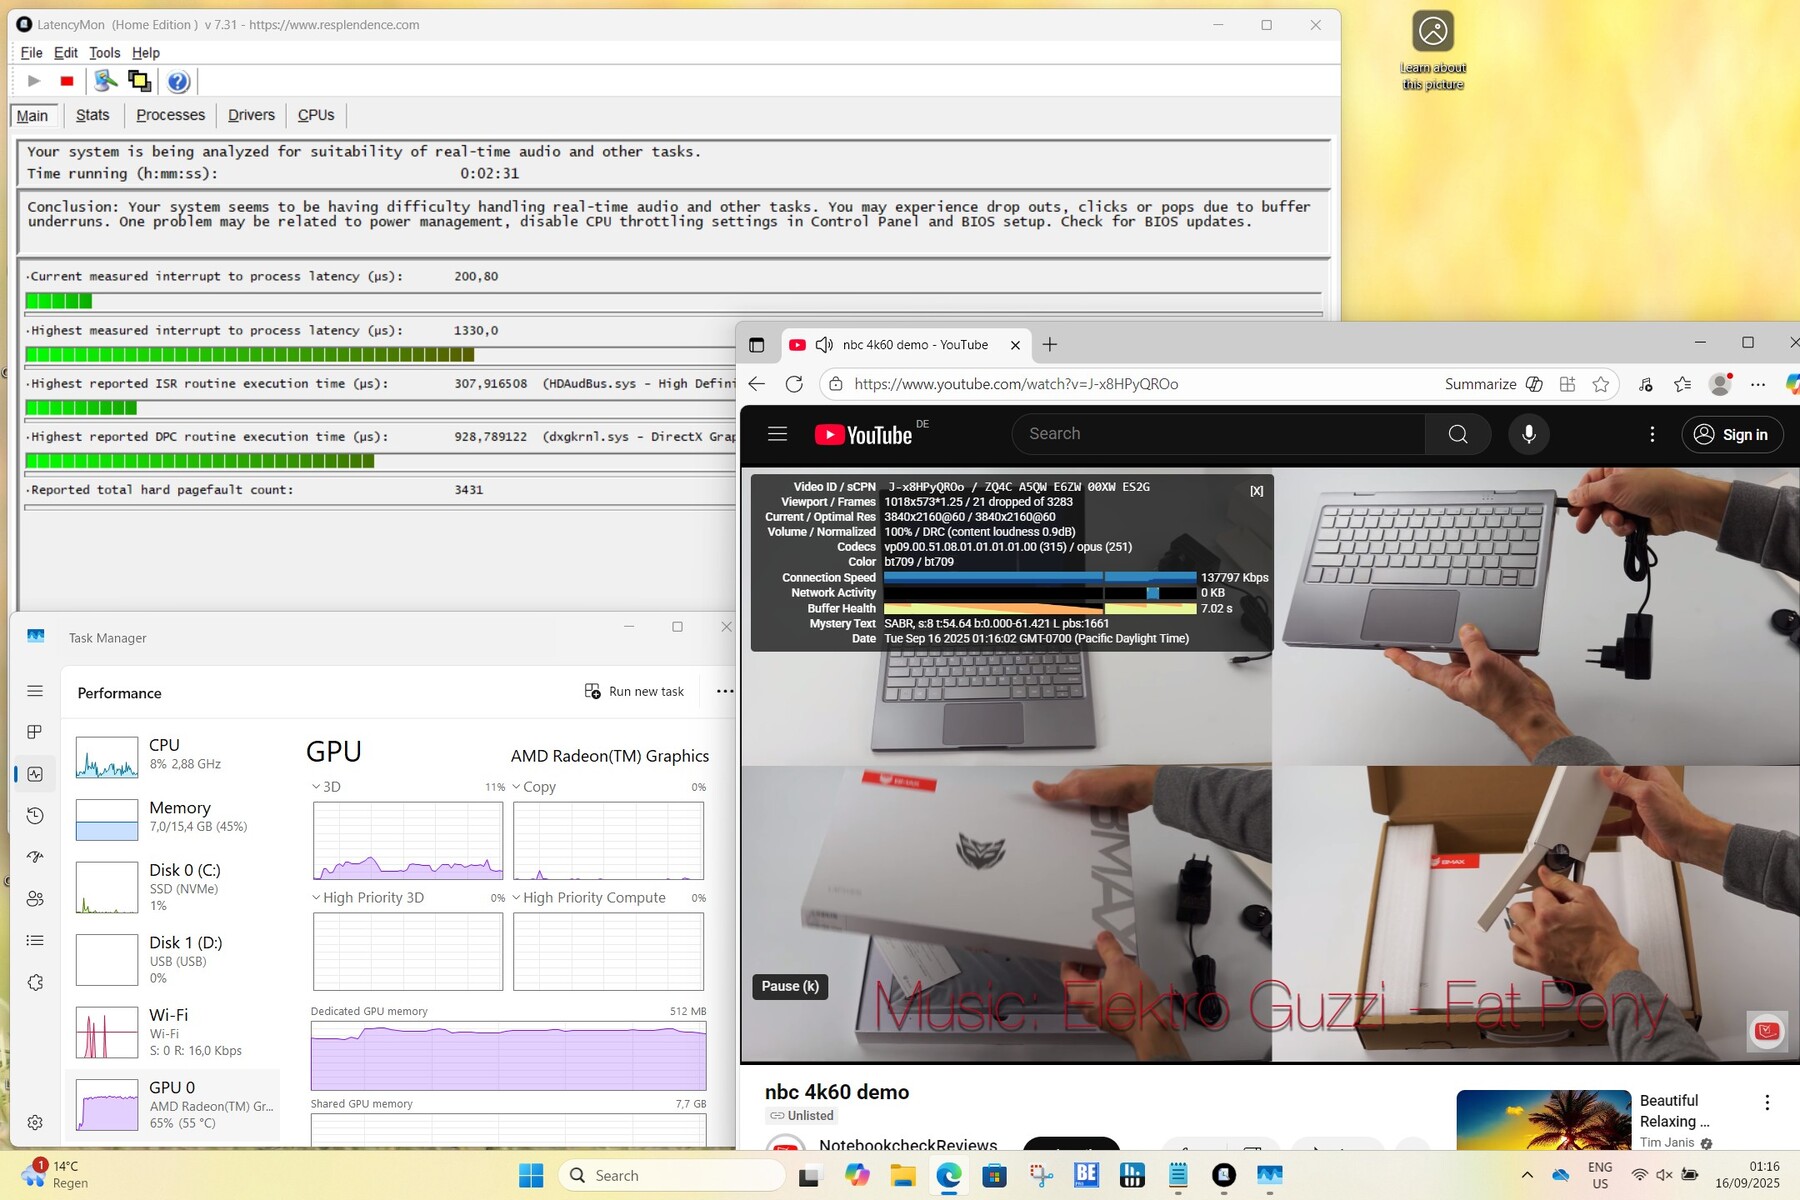Expand the 3D engine graph dropdown
The image size is (1800, 1200).
[x=317, y=787]
